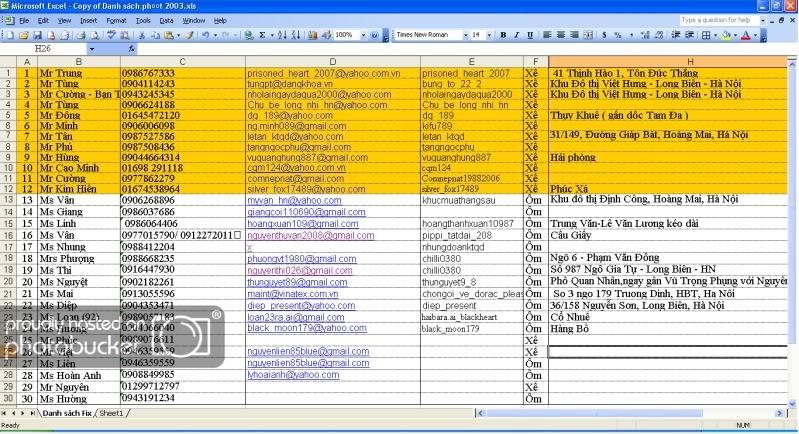
Task: Select the Danh sách Fix sheet tab
Action: tap(66, 413)
